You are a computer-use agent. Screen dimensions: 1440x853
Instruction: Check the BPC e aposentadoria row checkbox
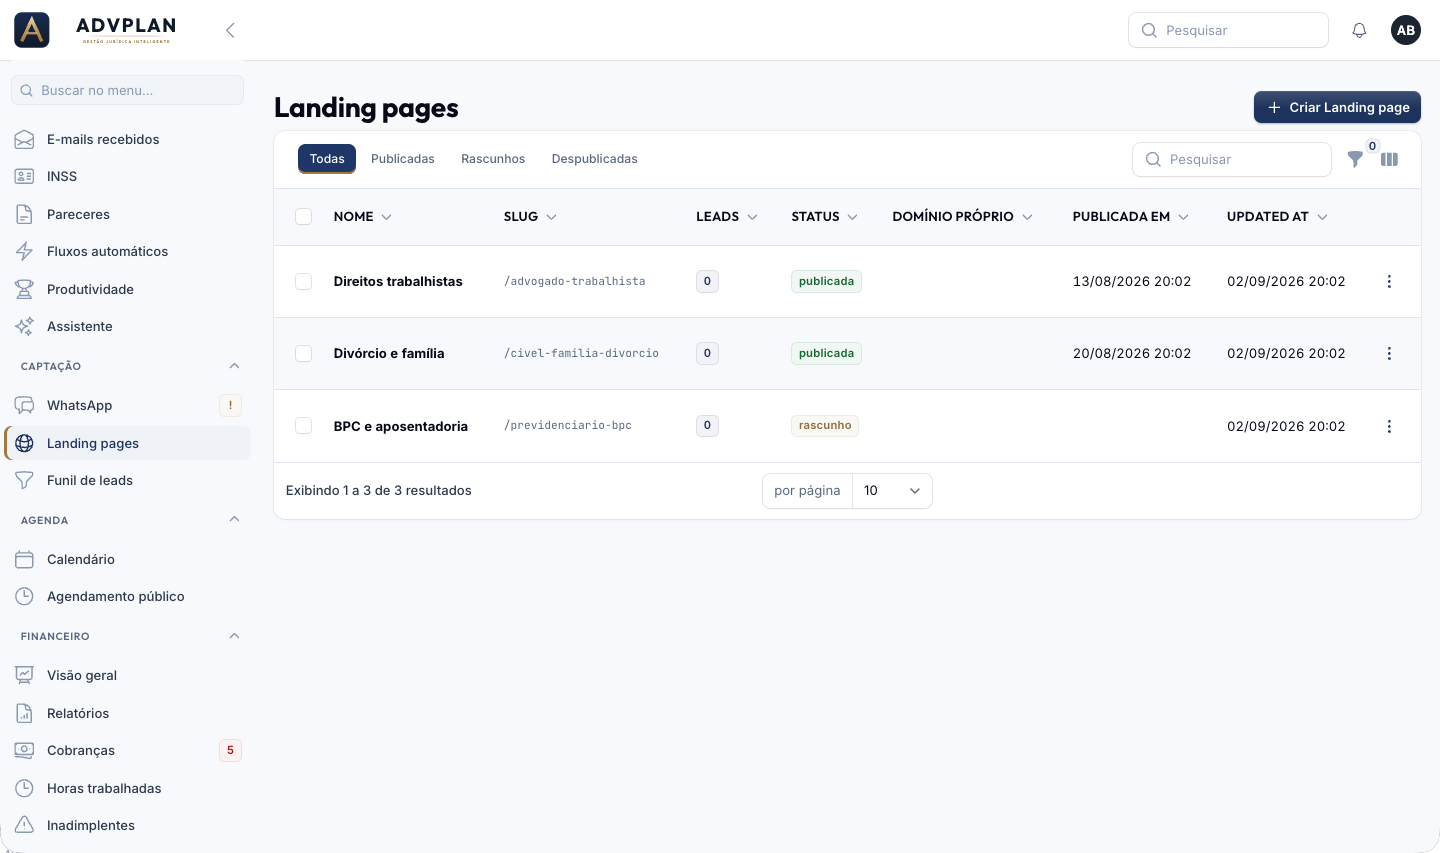[x=304, y=426]
